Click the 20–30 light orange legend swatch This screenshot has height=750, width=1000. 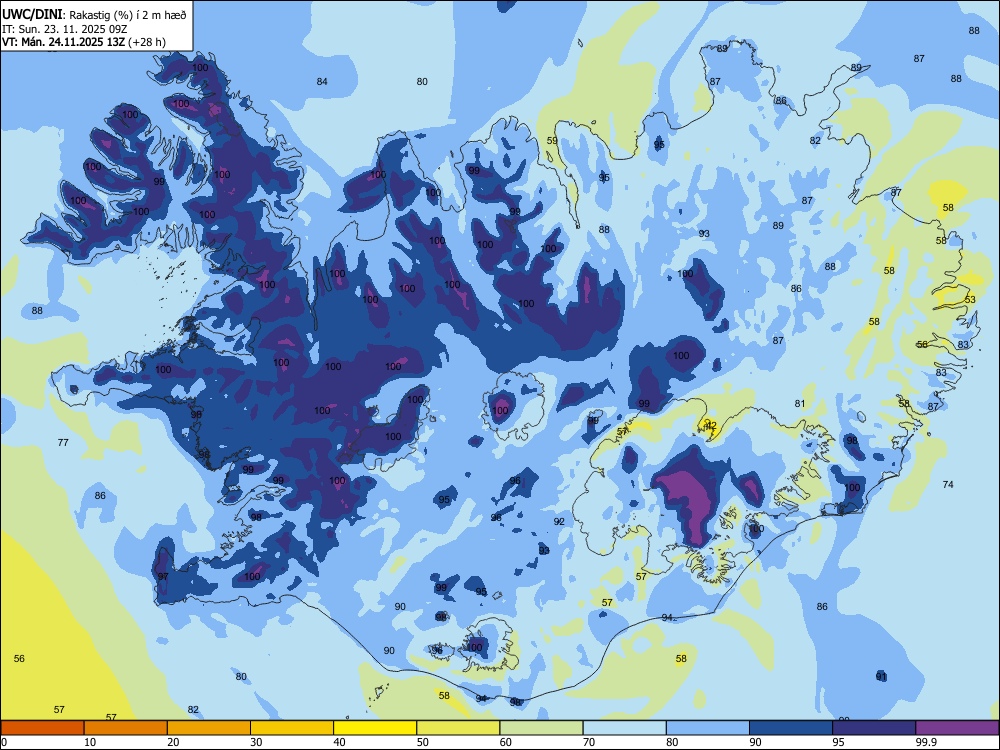[209, 728]
